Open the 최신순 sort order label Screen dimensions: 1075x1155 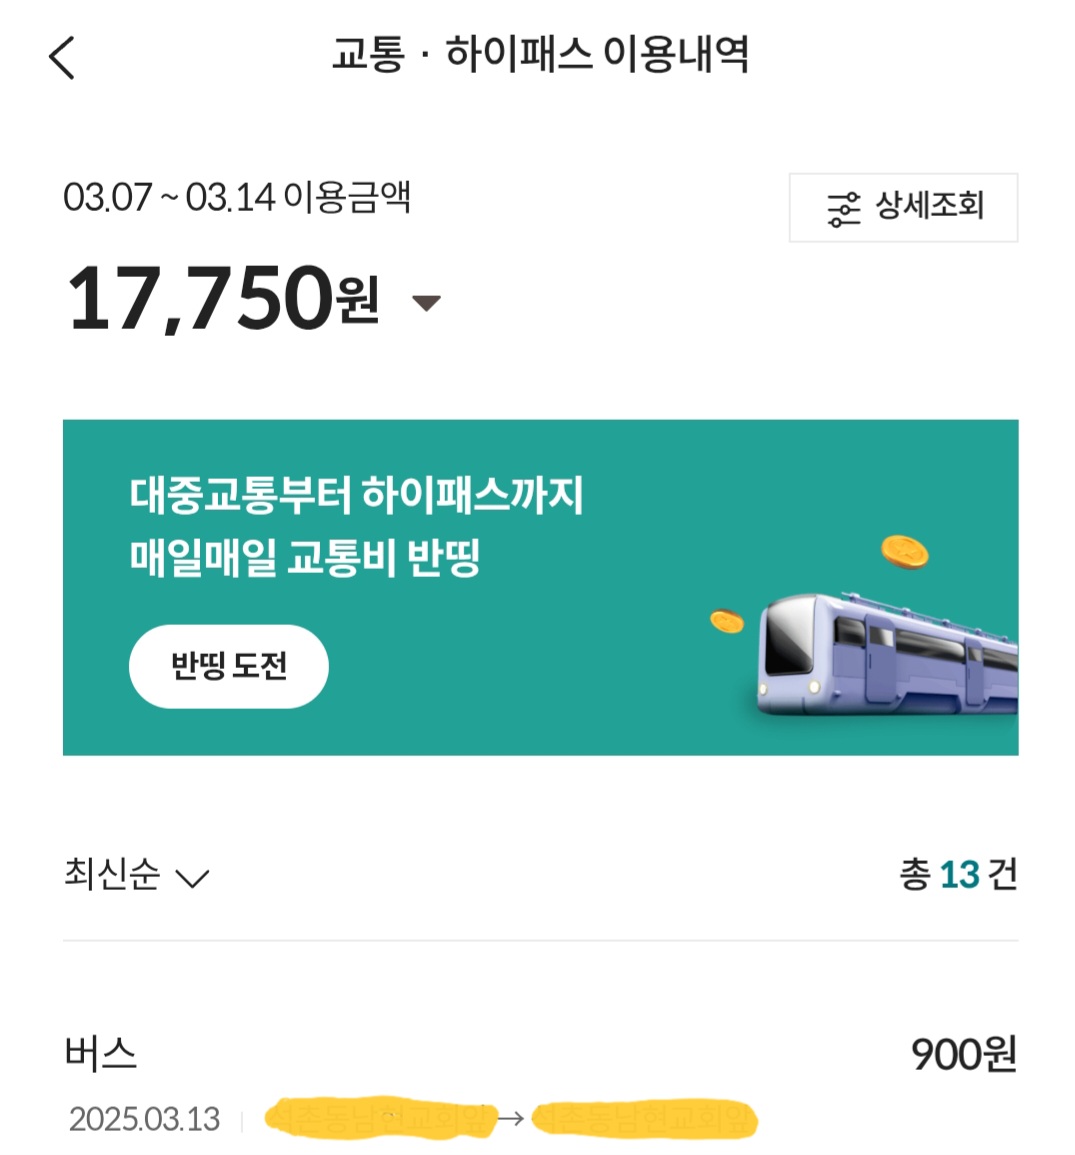[x=112, y=875]
